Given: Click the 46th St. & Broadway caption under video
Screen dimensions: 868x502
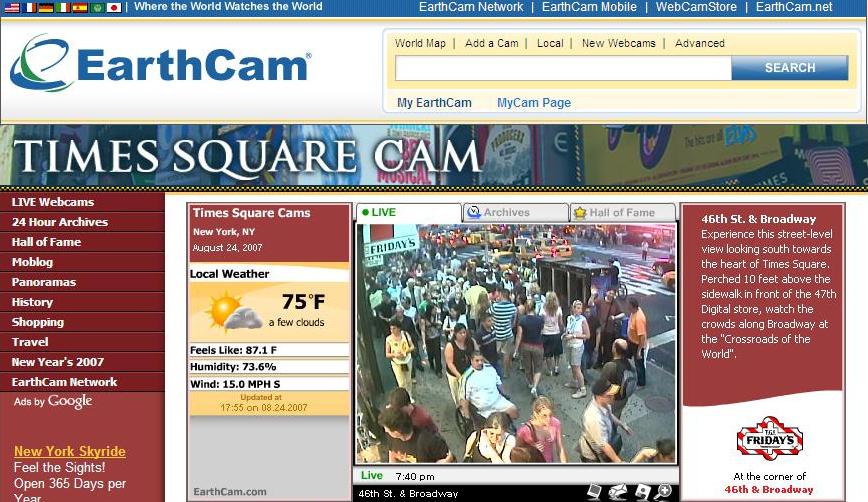Looking at the screenshot, I should (x=408, y=494).
